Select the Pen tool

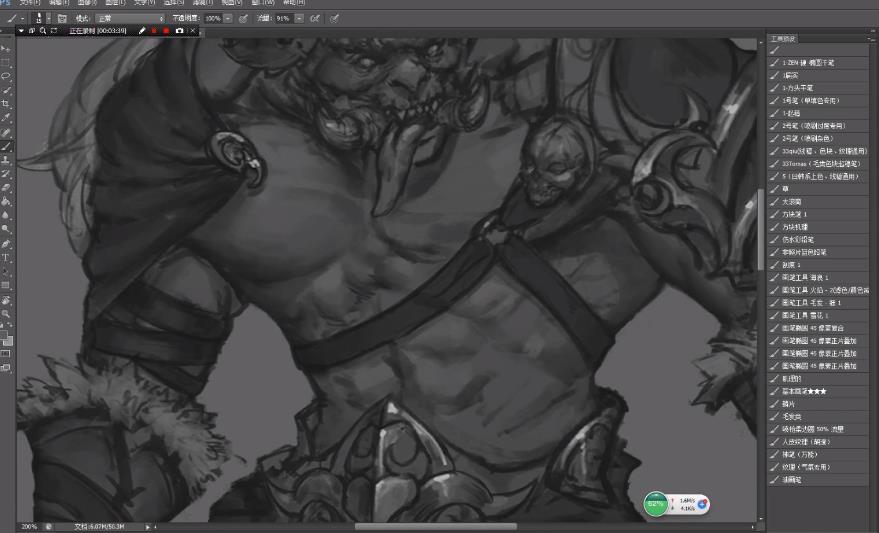coord(6,244)
